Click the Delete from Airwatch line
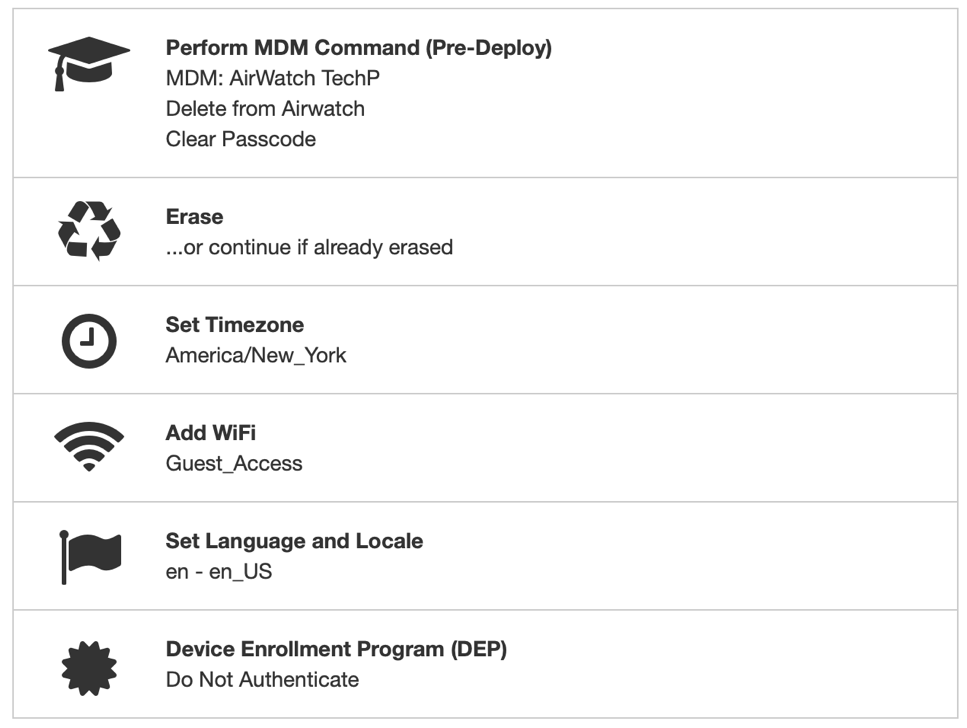The image size is (967, 728). coord(265,108)
